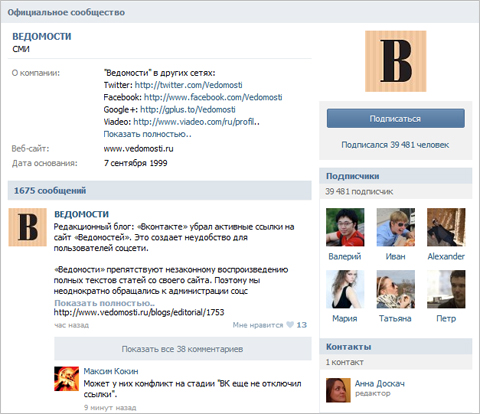Click the 1 контакт count text
This screenshot has height=414, width=480.
345,362
